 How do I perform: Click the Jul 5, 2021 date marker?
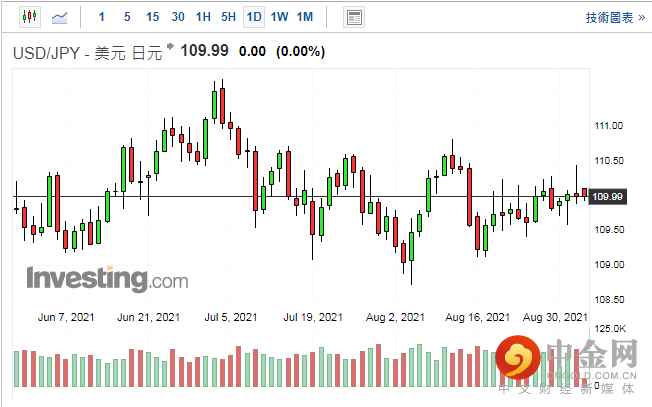231,317
